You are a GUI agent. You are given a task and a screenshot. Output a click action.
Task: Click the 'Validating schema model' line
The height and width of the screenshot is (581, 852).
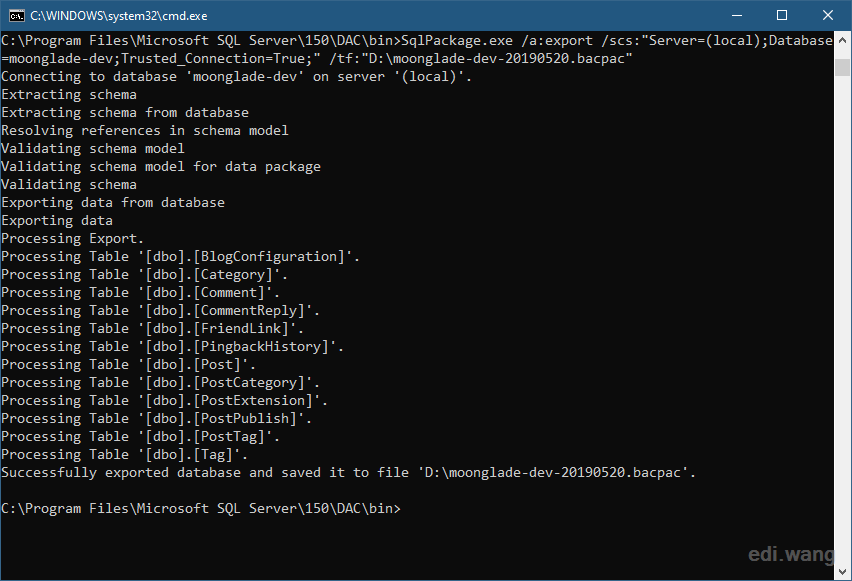click(93, 149)
